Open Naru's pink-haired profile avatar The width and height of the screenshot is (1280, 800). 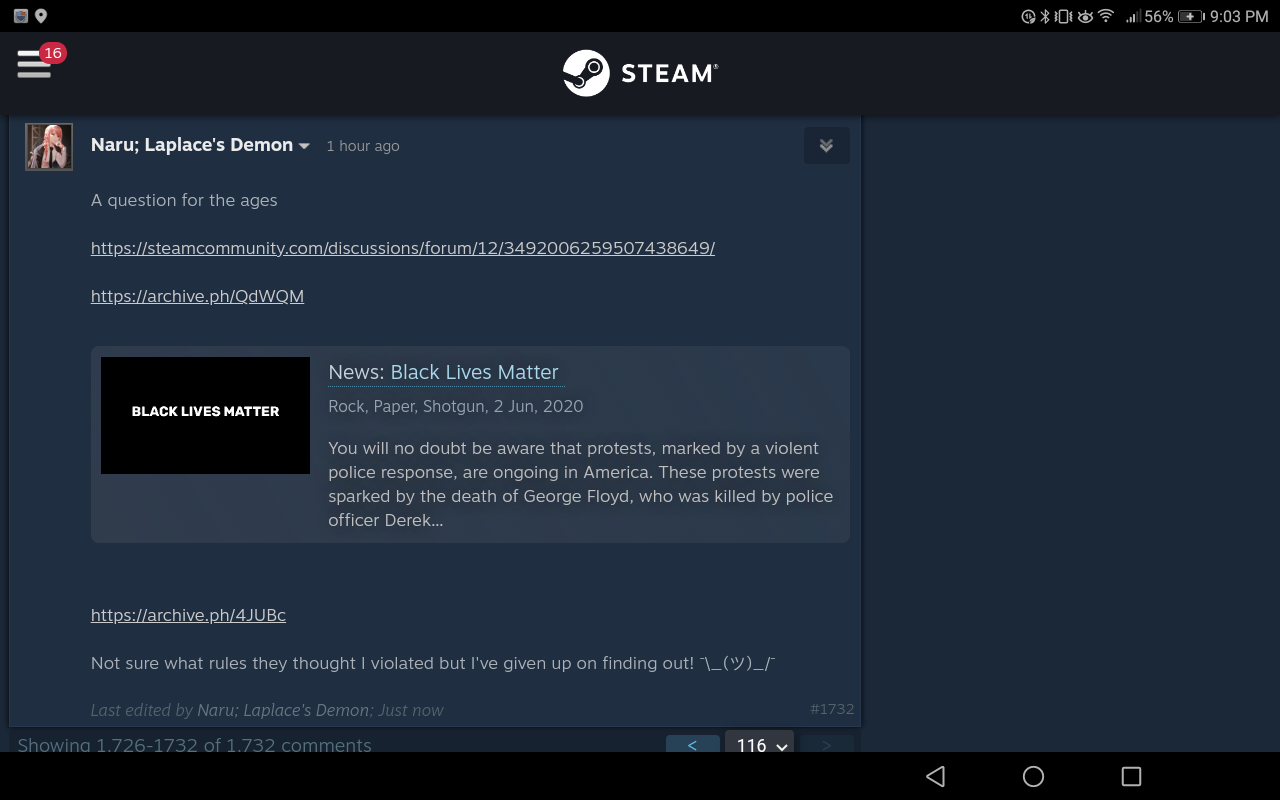pos(49,146)
